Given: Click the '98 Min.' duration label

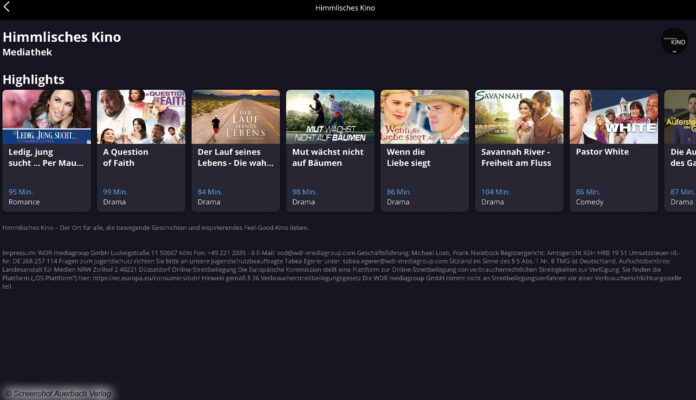Looking at the screenshot, I should coord(304,192).
